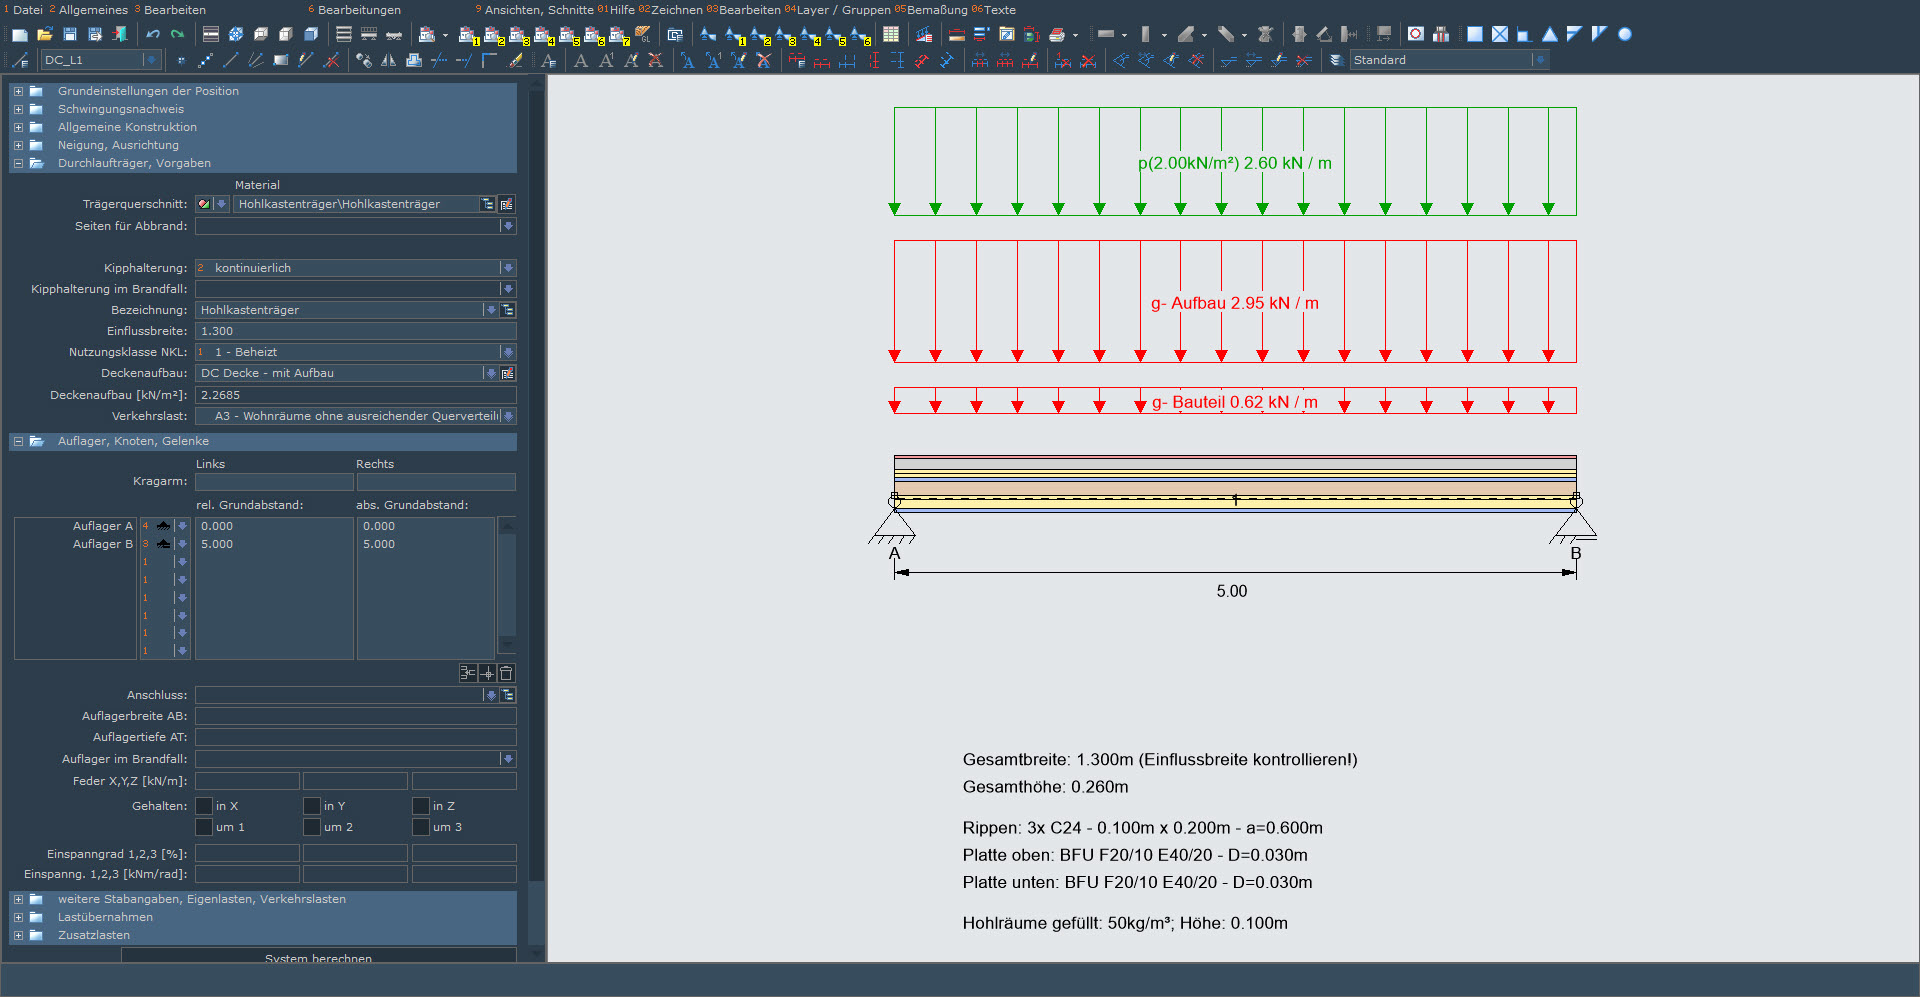This screenshot has height=997, width=1920.
Task: Click the Einflussbreite input field
Action: tap(355, 331)
